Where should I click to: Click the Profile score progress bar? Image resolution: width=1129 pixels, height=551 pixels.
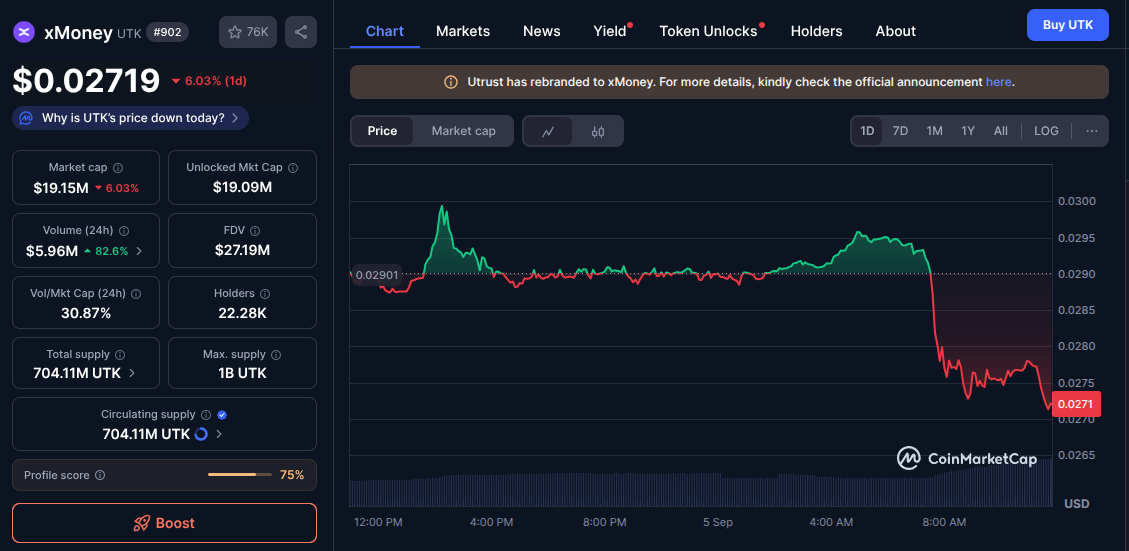click(x=240, y=475)
